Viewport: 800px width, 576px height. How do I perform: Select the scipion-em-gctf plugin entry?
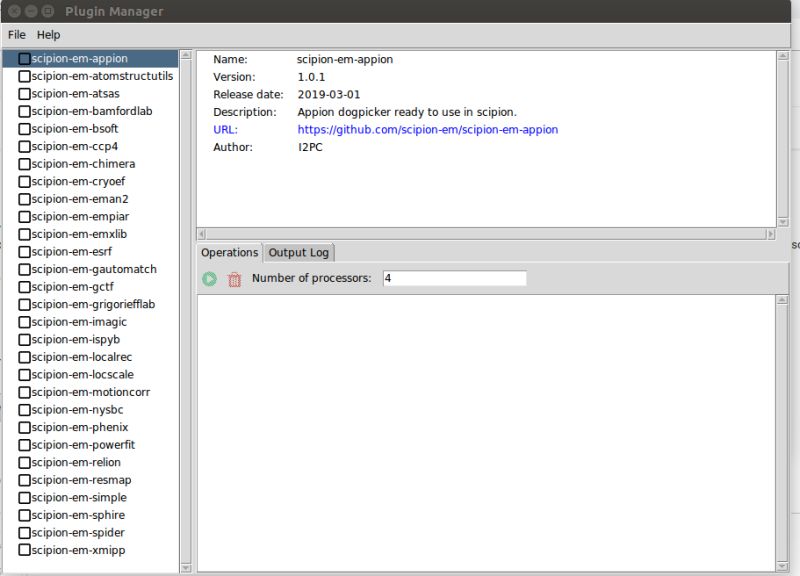pos(66,286)
